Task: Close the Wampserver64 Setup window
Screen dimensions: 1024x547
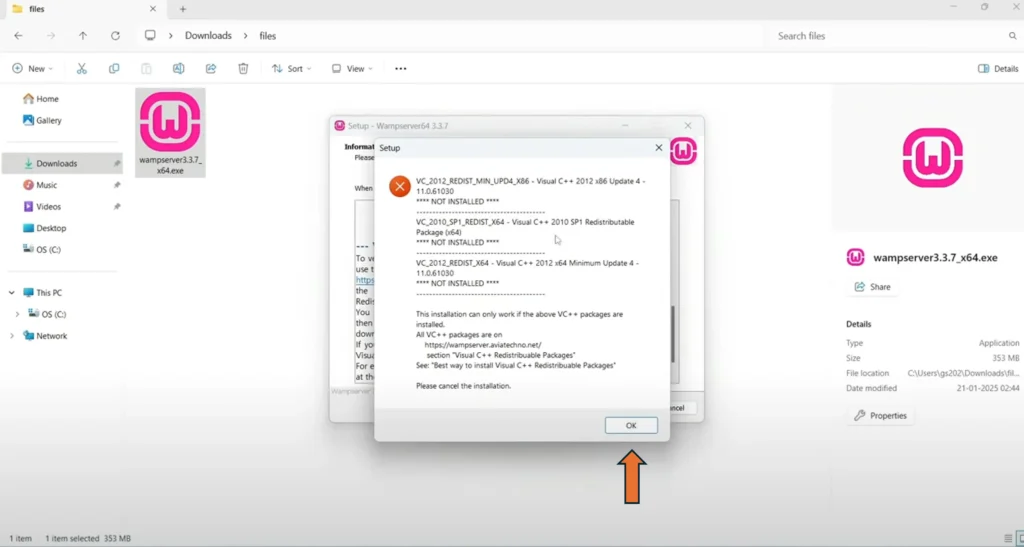Action: click(688, 125)
